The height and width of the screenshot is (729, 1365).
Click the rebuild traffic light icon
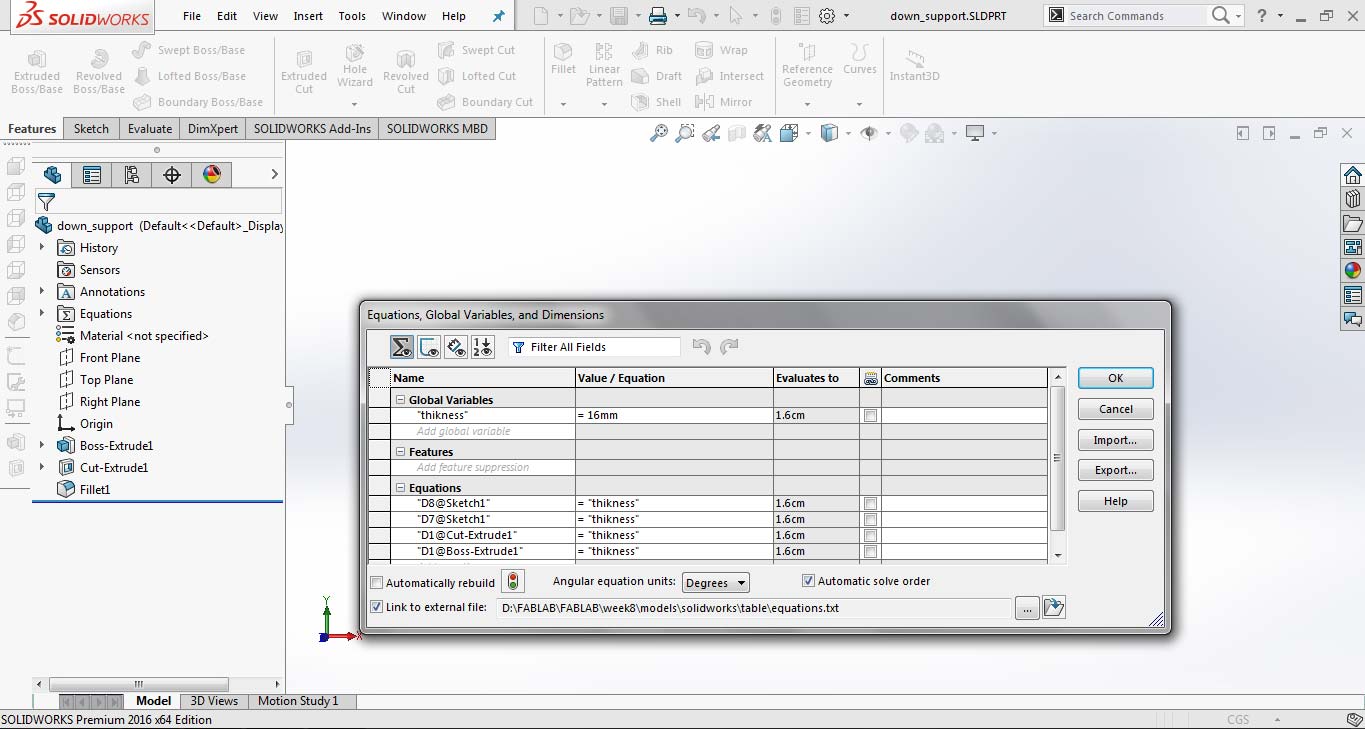click(x=512, y=581)
